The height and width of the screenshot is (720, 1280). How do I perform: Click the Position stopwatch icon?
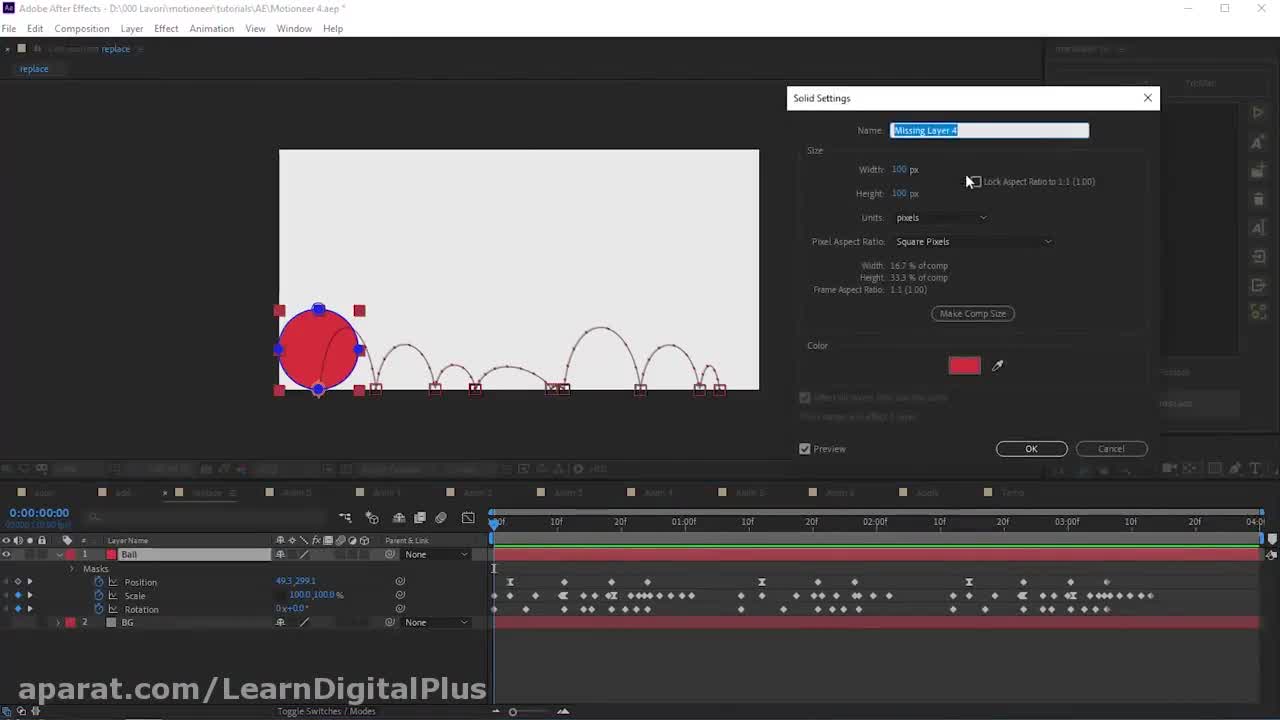tap(99, 582)
